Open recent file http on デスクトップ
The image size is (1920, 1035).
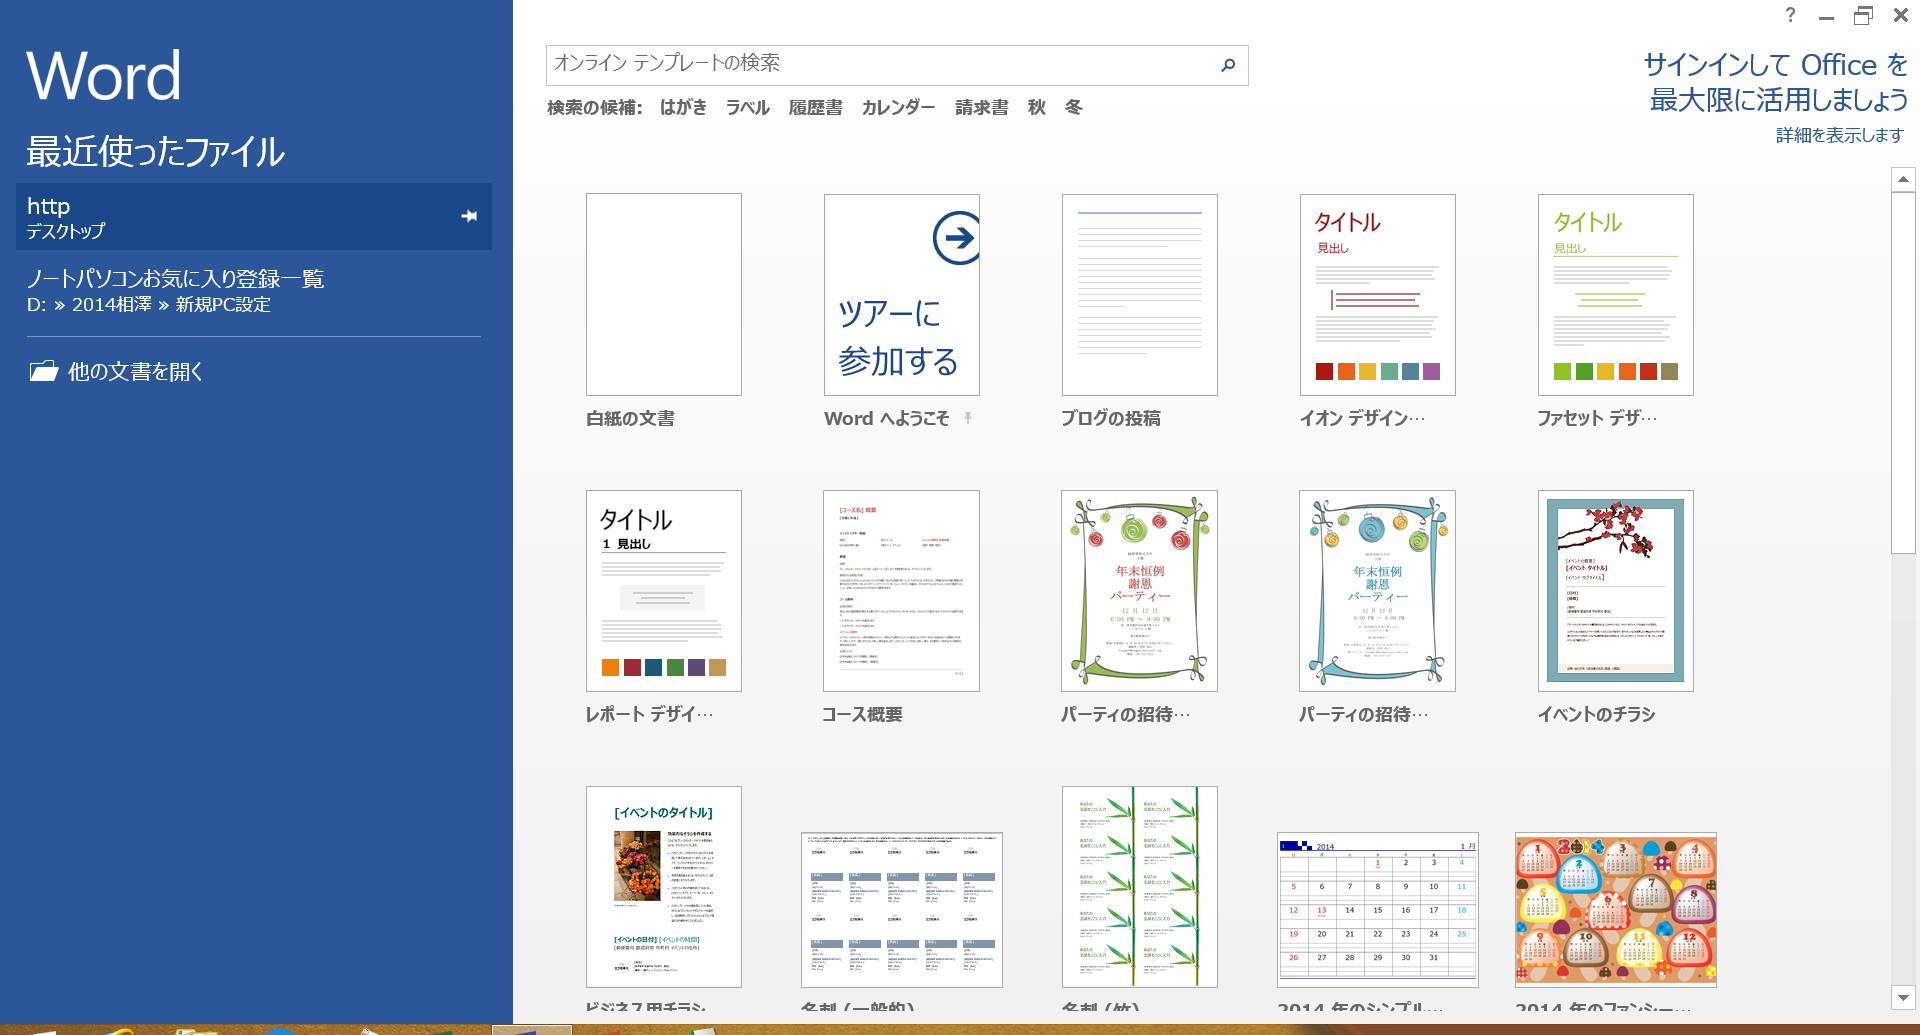point(254,216)
